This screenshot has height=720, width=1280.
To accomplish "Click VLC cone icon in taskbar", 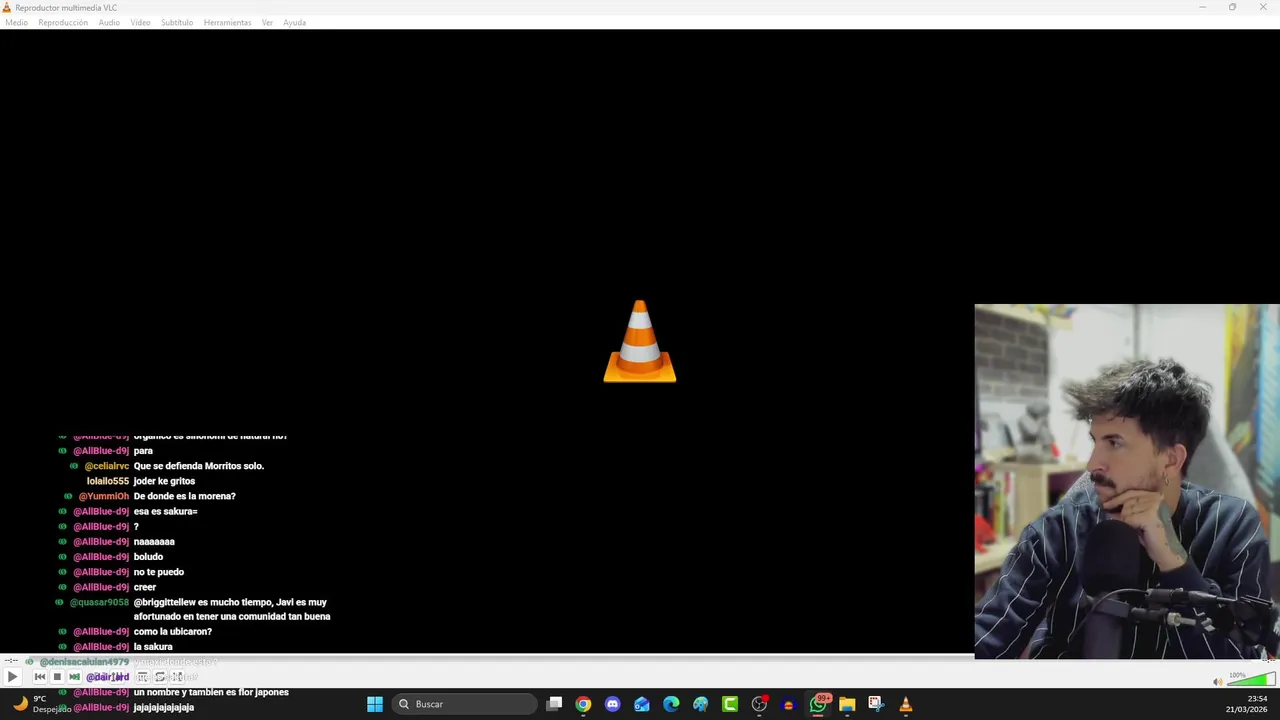I will [906, 704].
